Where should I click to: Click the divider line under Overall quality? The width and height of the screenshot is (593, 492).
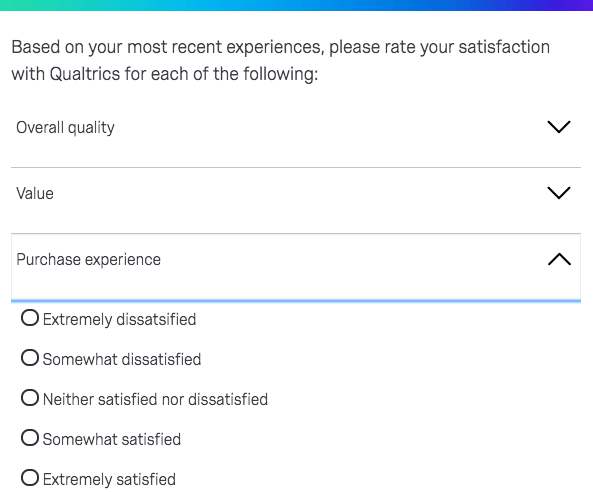coord(296,167)
